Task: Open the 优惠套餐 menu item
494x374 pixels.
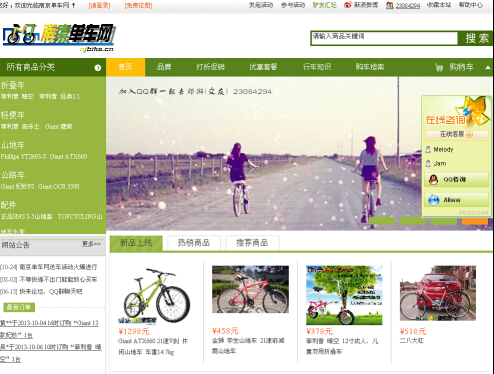Action: click(263, 67)
